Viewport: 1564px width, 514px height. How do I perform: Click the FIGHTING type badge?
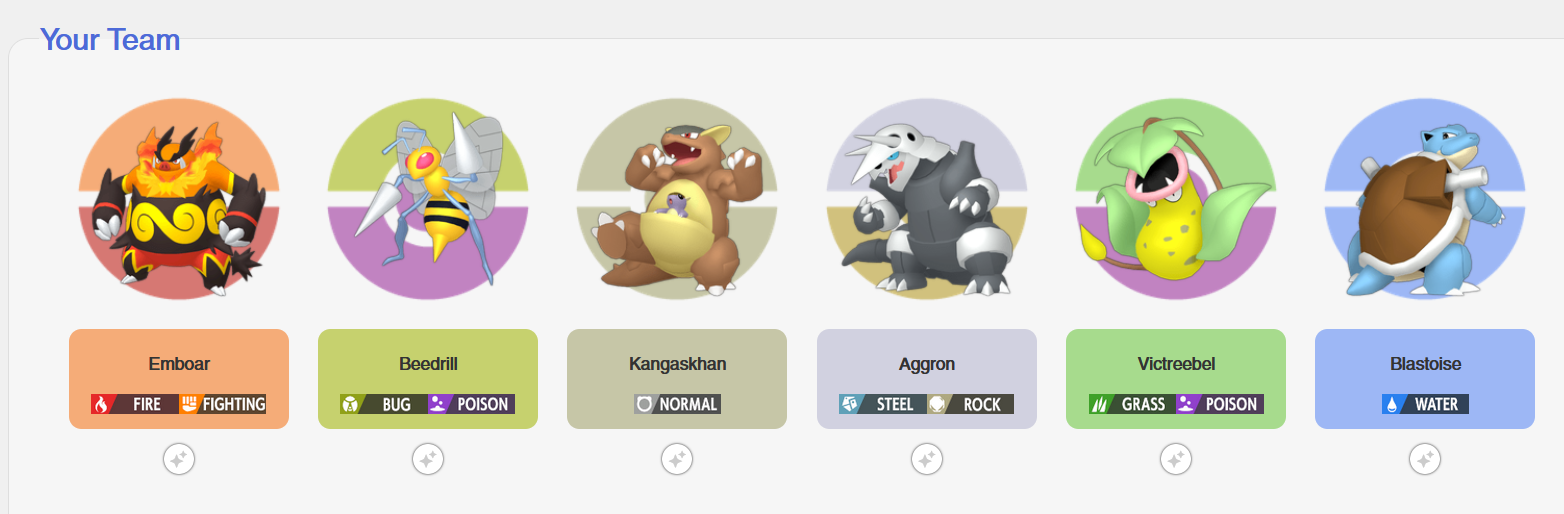tap(223, 404)
